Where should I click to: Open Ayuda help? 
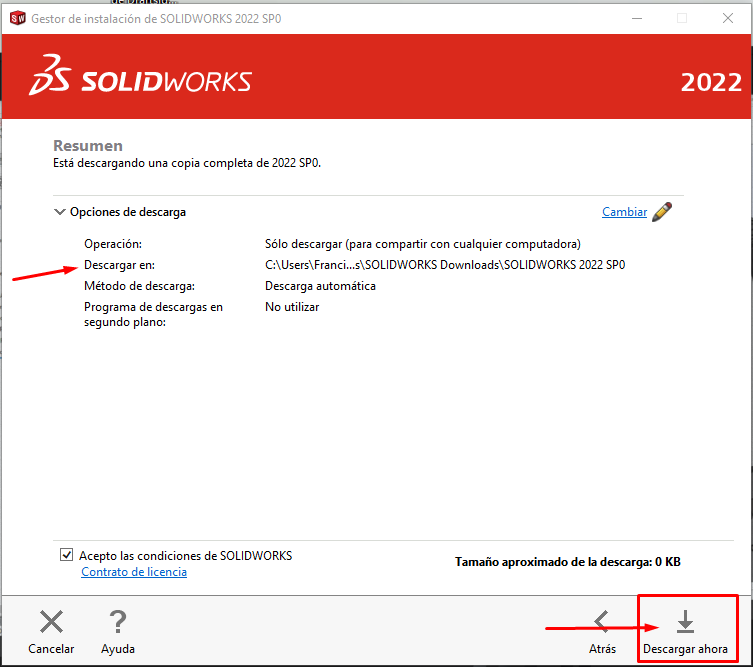tap(118, 631)
